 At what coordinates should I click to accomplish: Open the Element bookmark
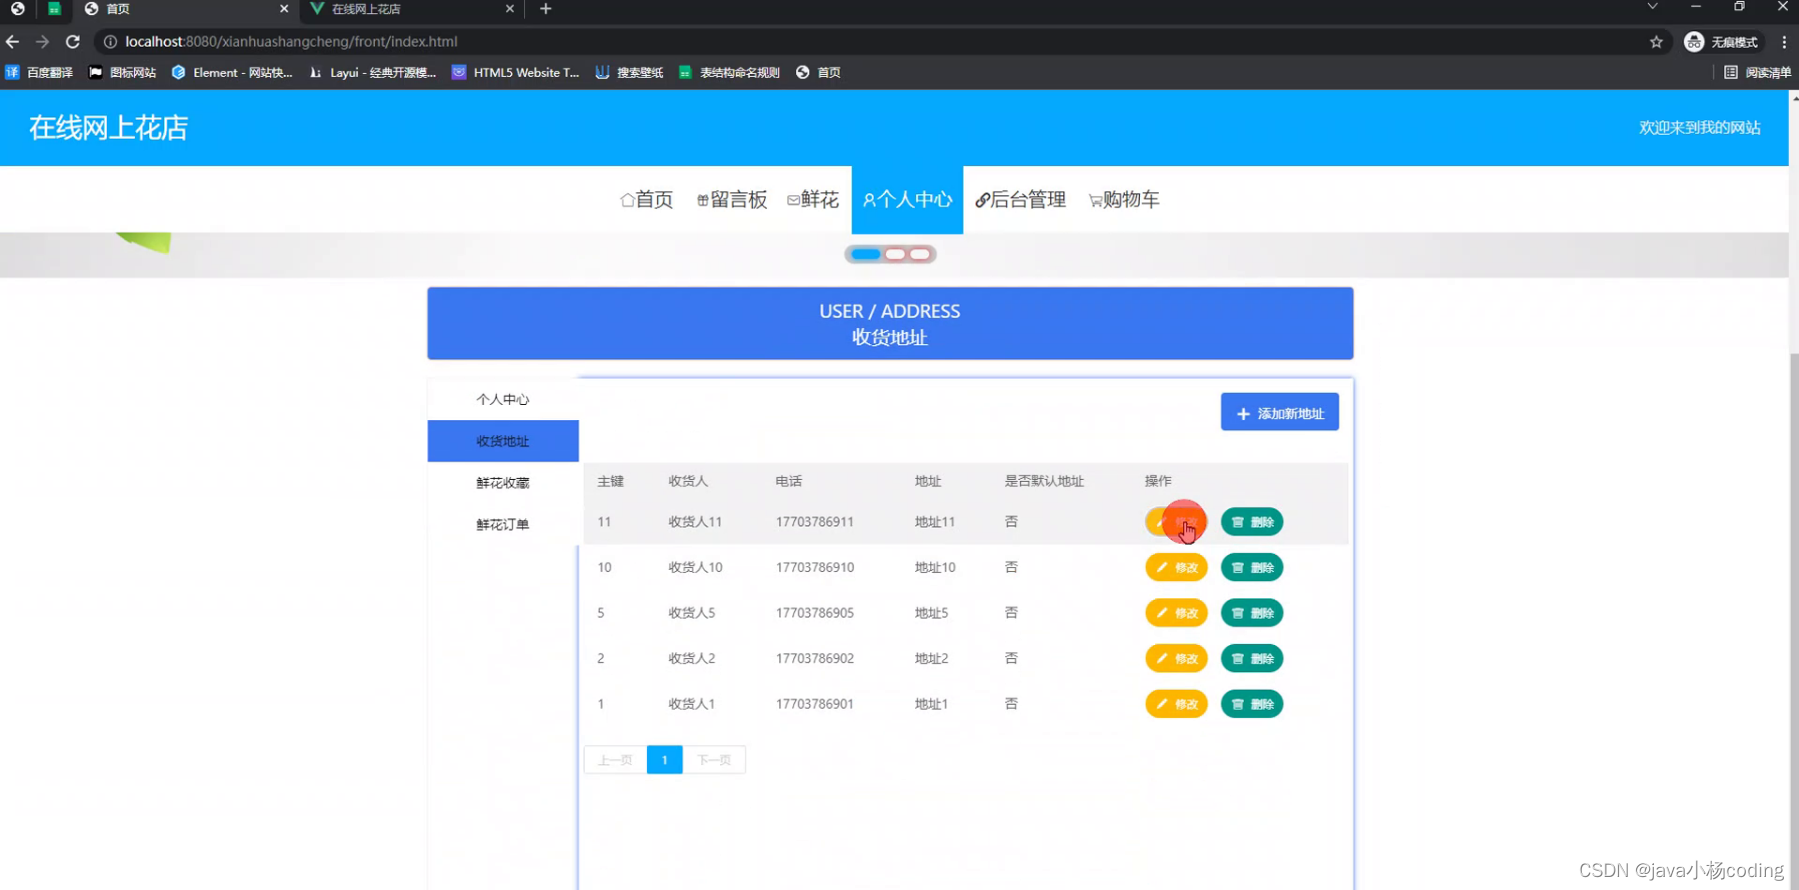tap(232, 72)
